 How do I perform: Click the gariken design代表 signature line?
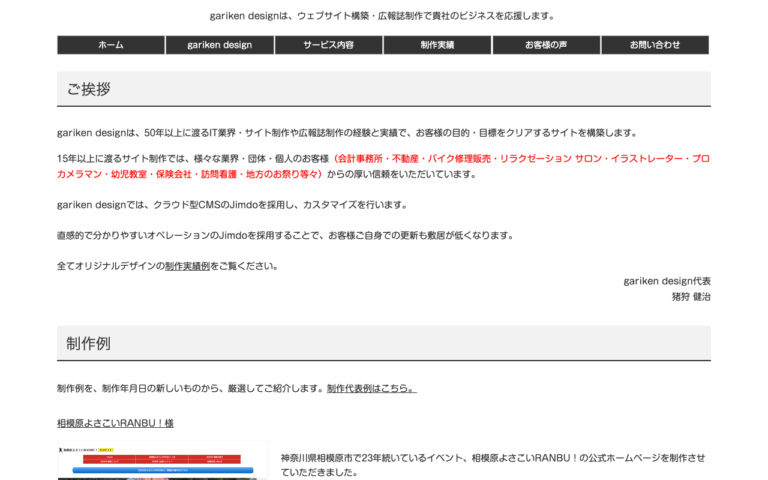pyautogui.click(x=667, y=281)
